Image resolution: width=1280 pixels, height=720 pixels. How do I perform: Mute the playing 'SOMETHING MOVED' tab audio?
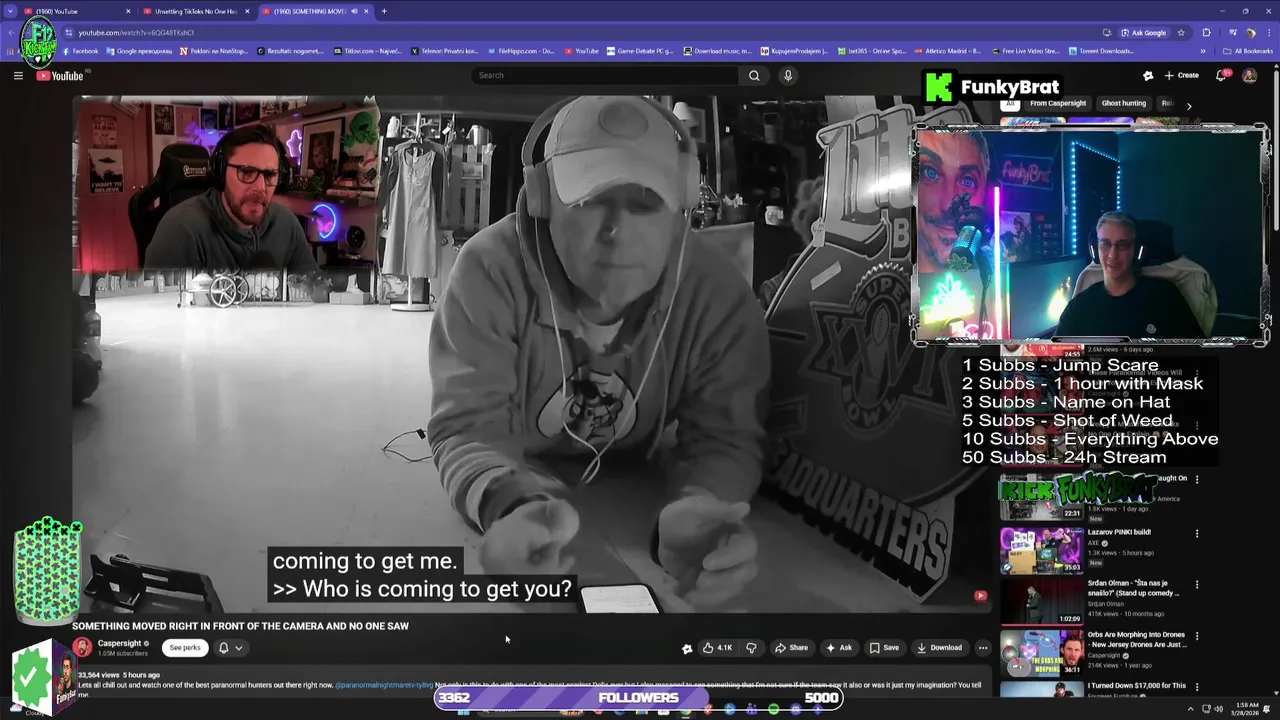(x=353, y=11)
